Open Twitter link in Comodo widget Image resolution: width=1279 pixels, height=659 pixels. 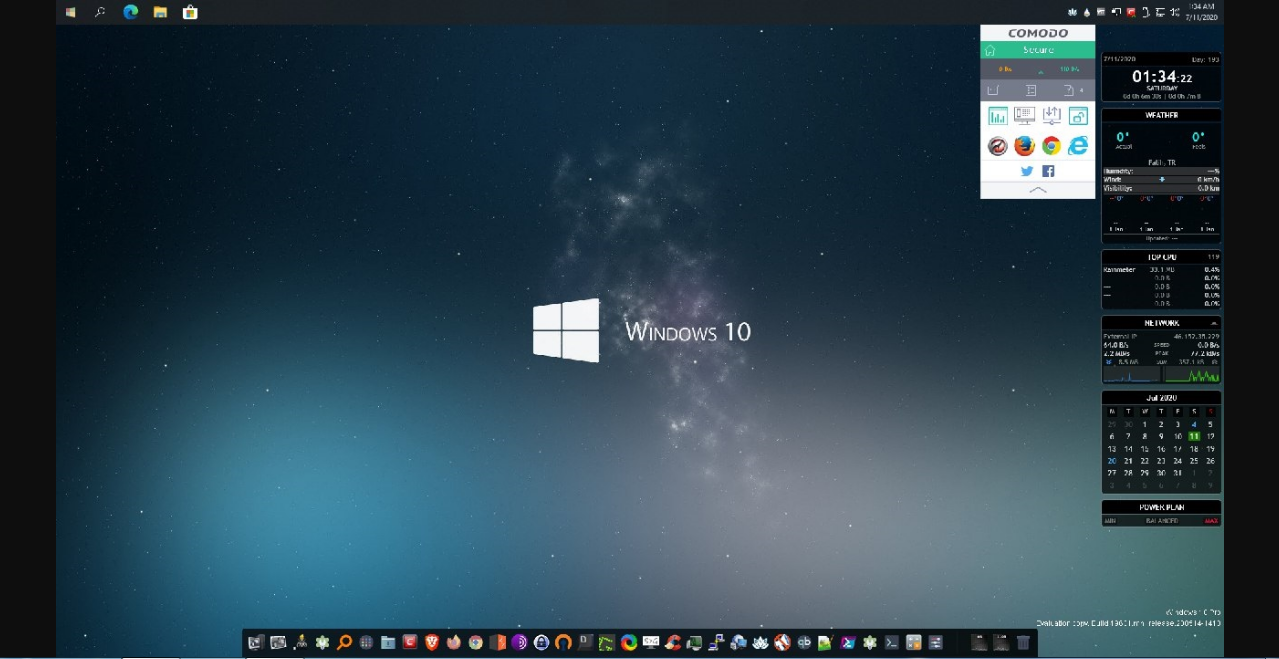click(x=1027, y=171)
